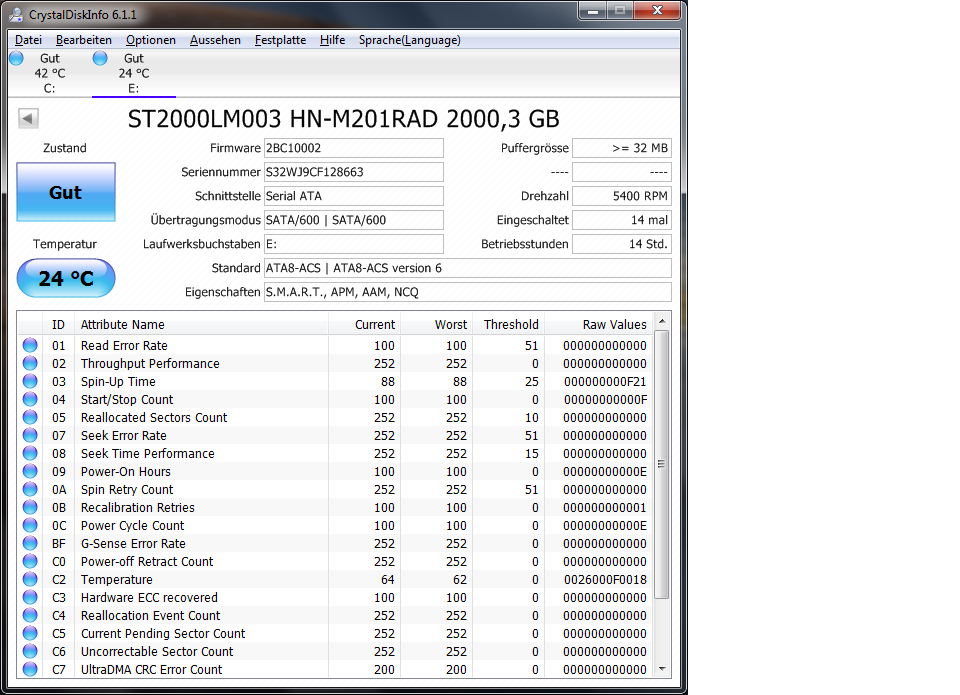Minimize the CrystalDiskInfo window

(x=593, y=10)
